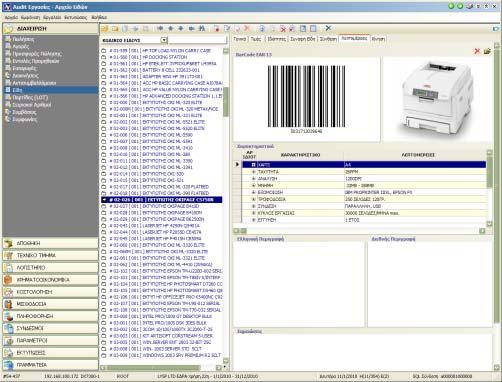Click the first-record arrow icon in the toolbar

point(160,29)
